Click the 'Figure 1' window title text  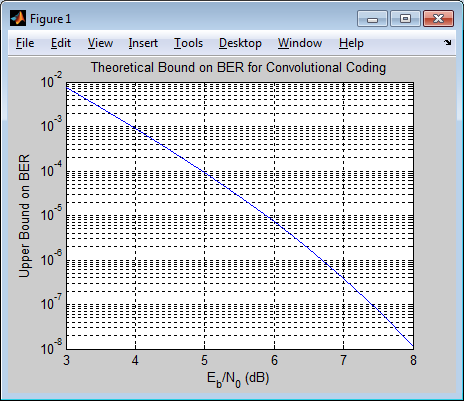pos(51,19)
